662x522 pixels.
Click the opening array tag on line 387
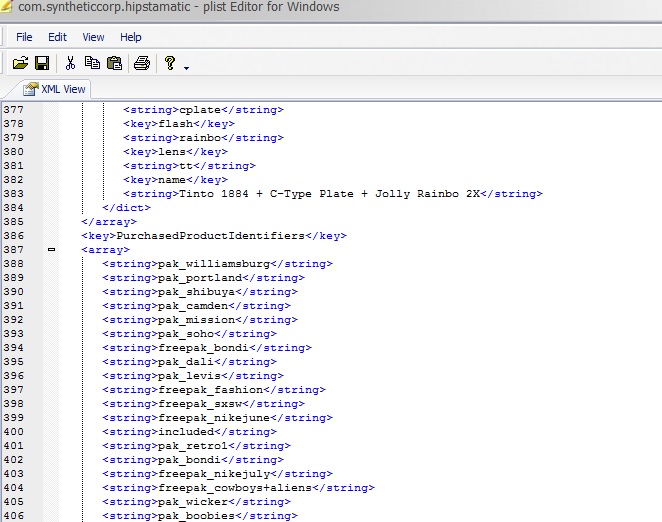pyautogui.click(x=106, y=250)
